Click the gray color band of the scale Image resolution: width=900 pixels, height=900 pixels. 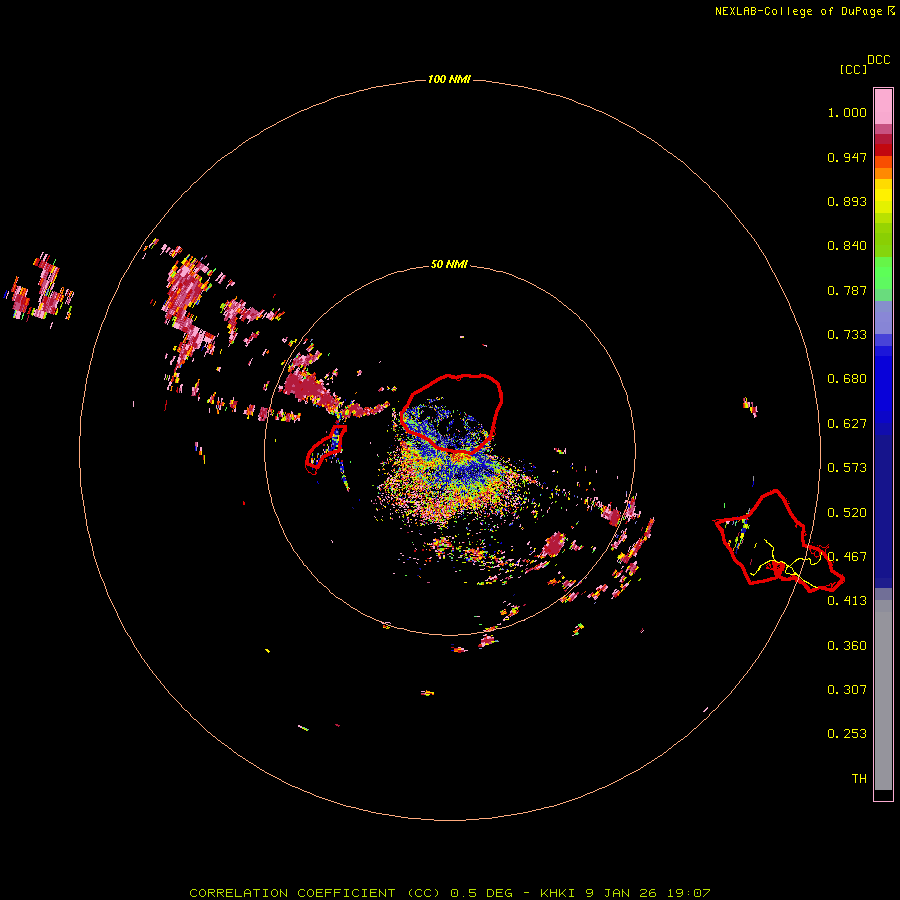[x=883, y=695]
